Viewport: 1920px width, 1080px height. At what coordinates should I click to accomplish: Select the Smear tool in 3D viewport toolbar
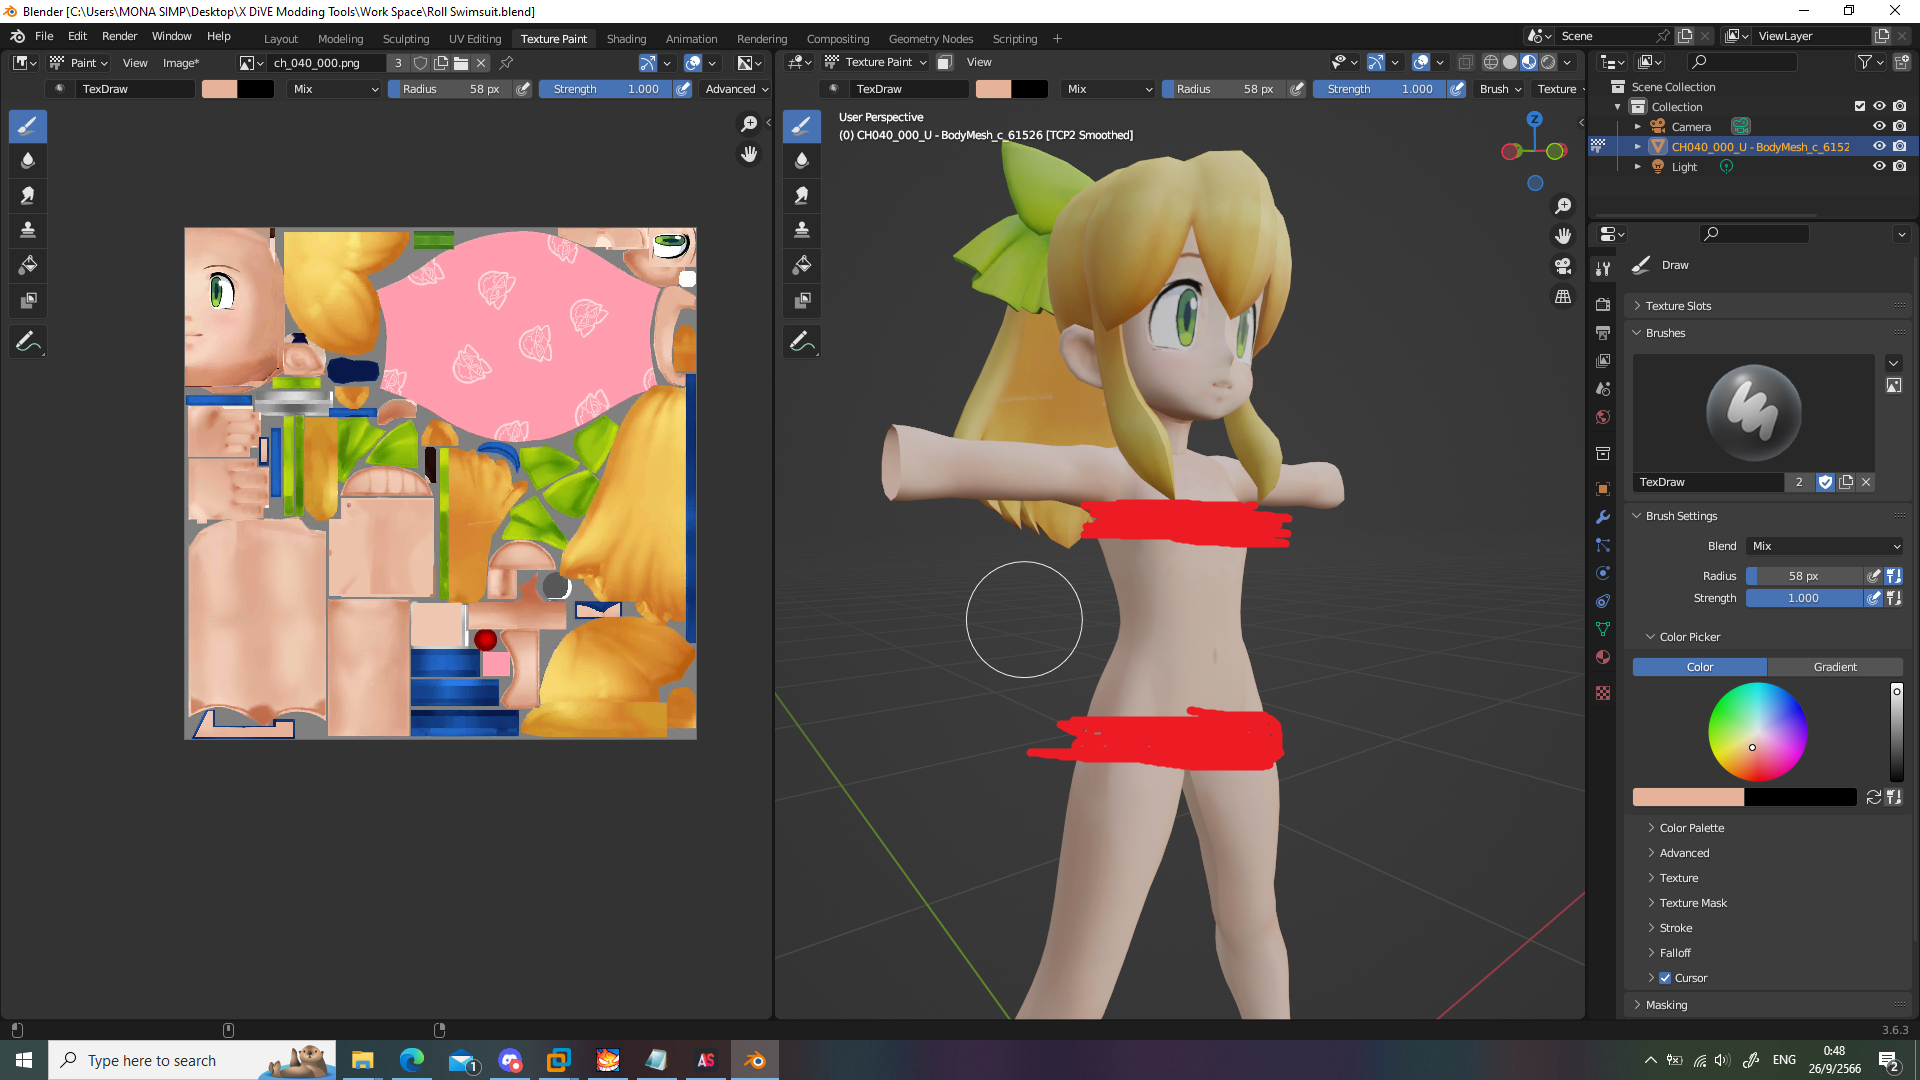(802, 196)
